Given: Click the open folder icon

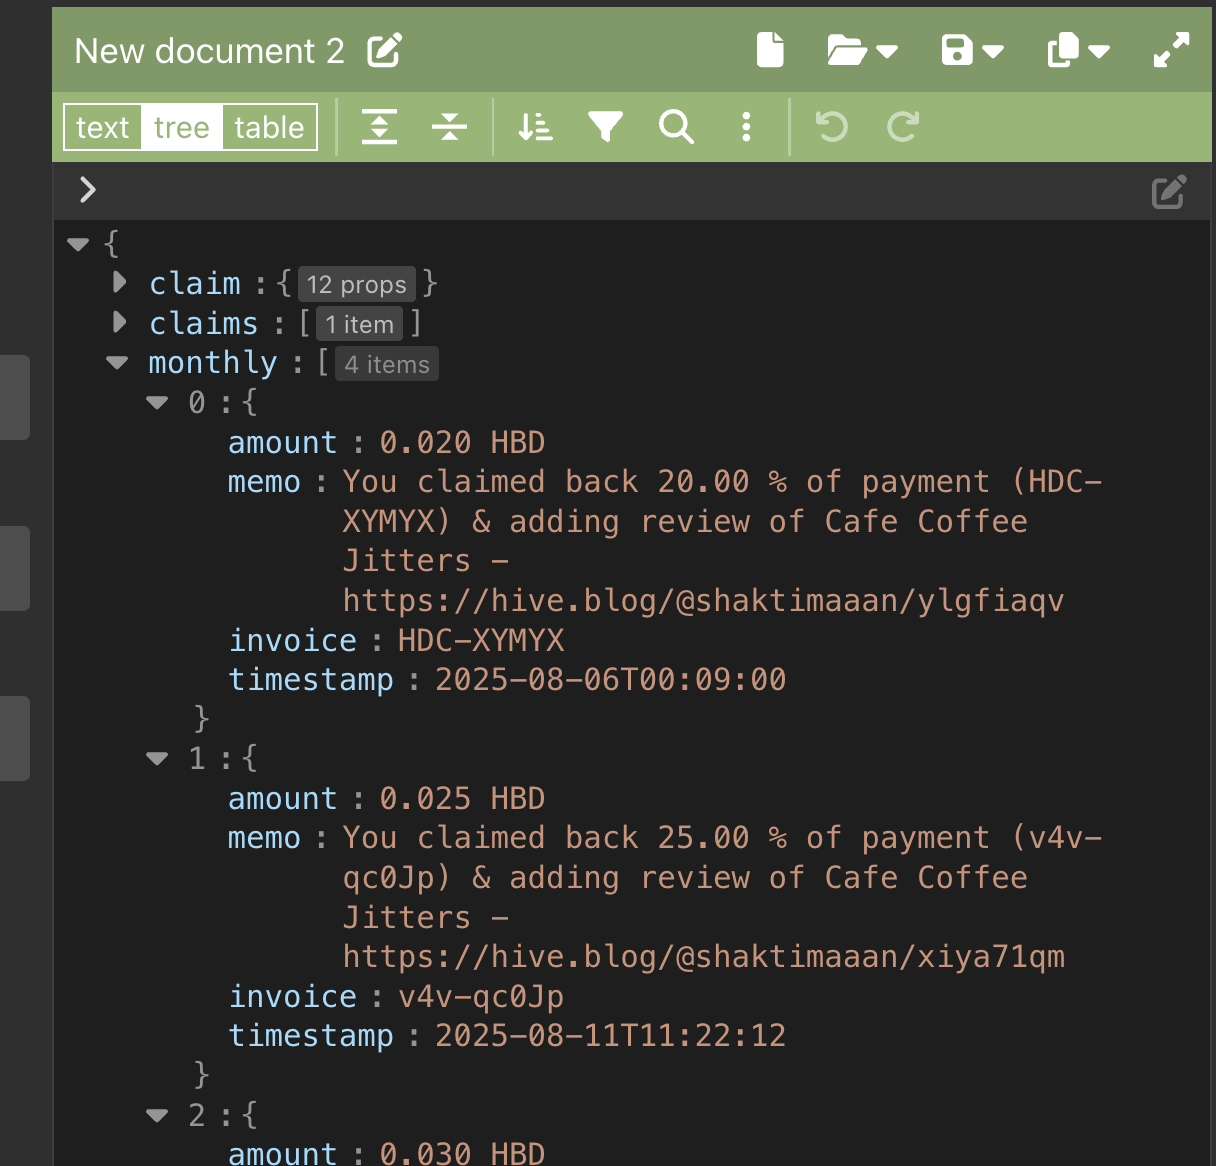Looking at the screenshot, I should (x=846, y=50).
